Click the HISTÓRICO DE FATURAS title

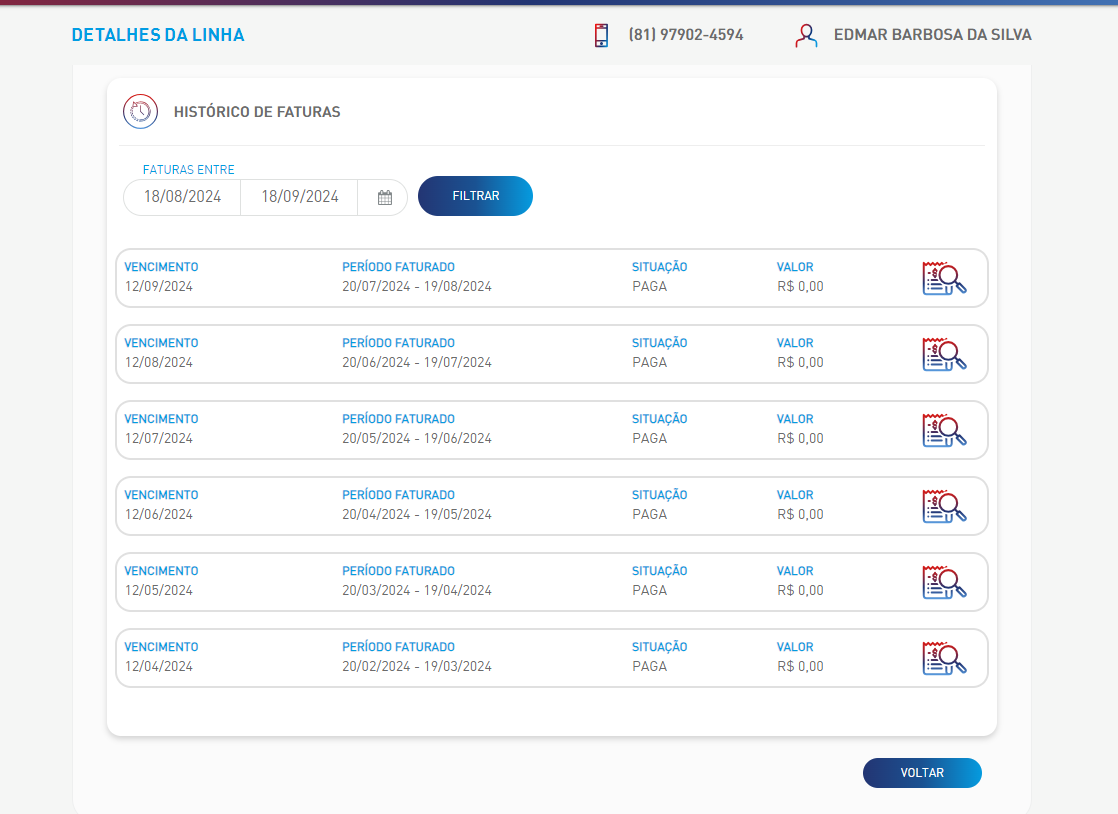point(257,112)
